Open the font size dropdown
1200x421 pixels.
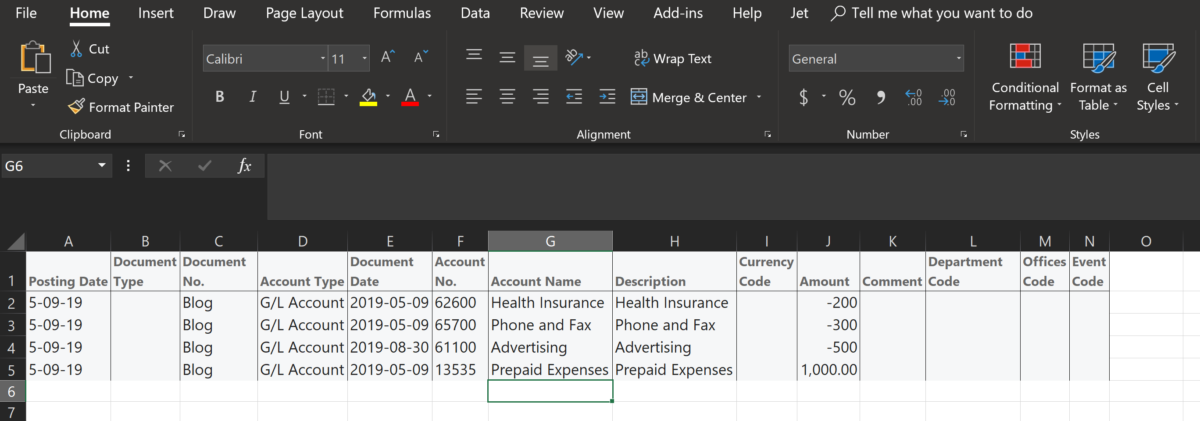[x=364, y=59]
